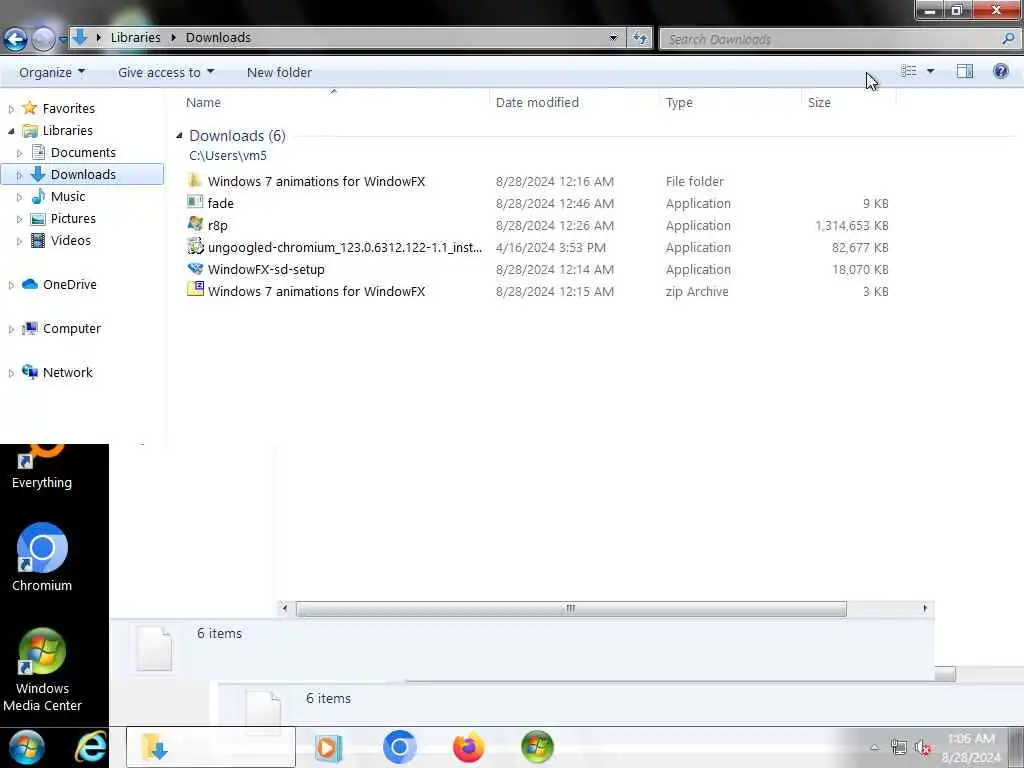Select the Videos library icon
Screen dimensions: 1024x768
pyautogui.click(x=39, y=240)
